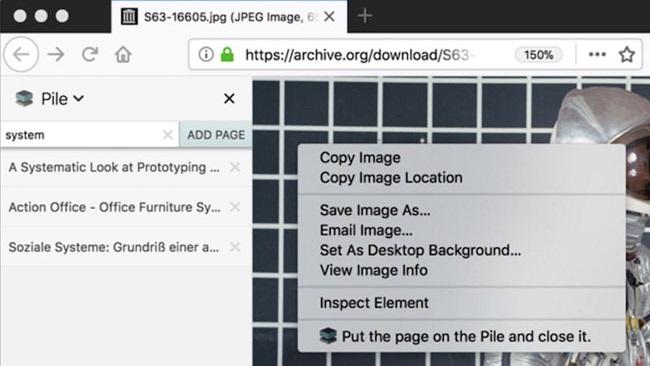
Task: Open the 'Soziale Systeme: Grundriß' pile entry
Action: coord(114,247)
